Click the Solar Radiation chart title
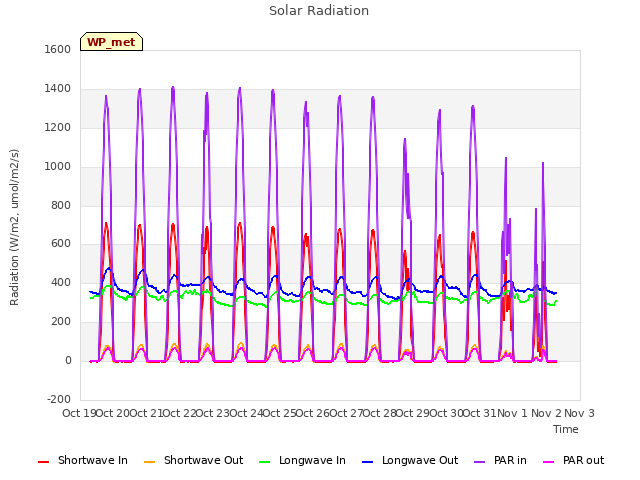The height and width of the screenshot is (480, 640). pos(319,11)
